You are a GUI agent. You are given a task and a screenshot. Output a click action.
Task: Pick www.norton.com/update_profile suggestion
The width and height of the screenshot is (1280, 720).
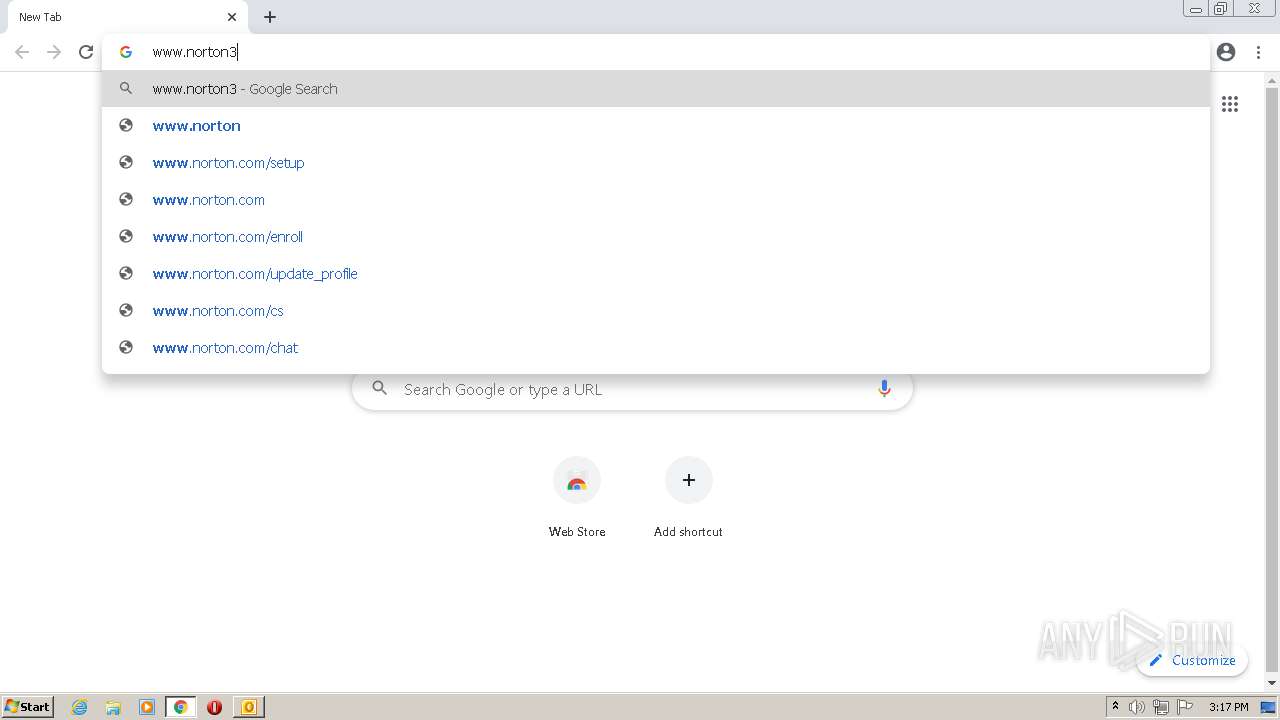point(656,274)
